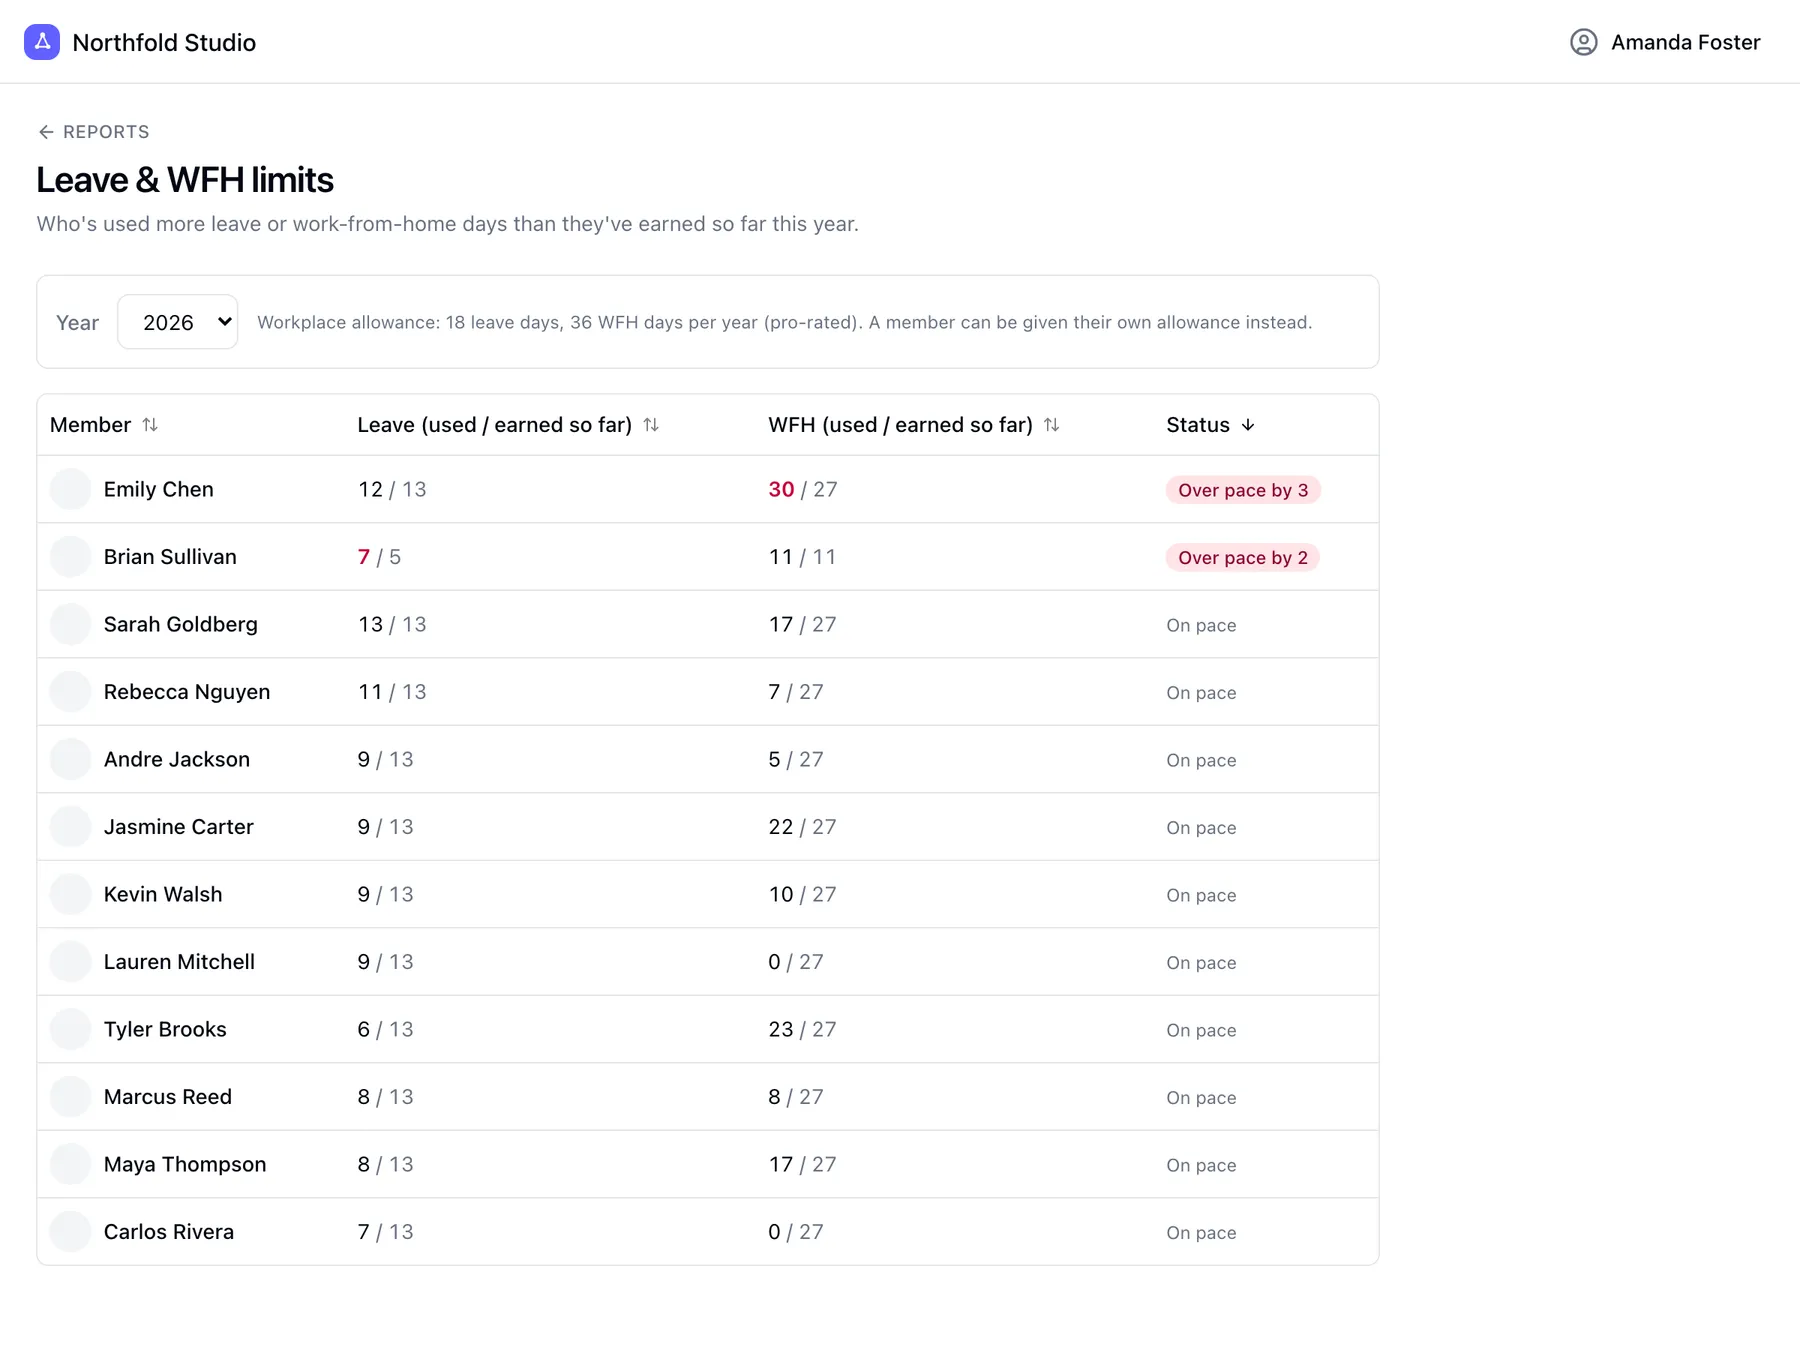Click Carlos Rivera's name
1800x1350 pixels.
169,1232
